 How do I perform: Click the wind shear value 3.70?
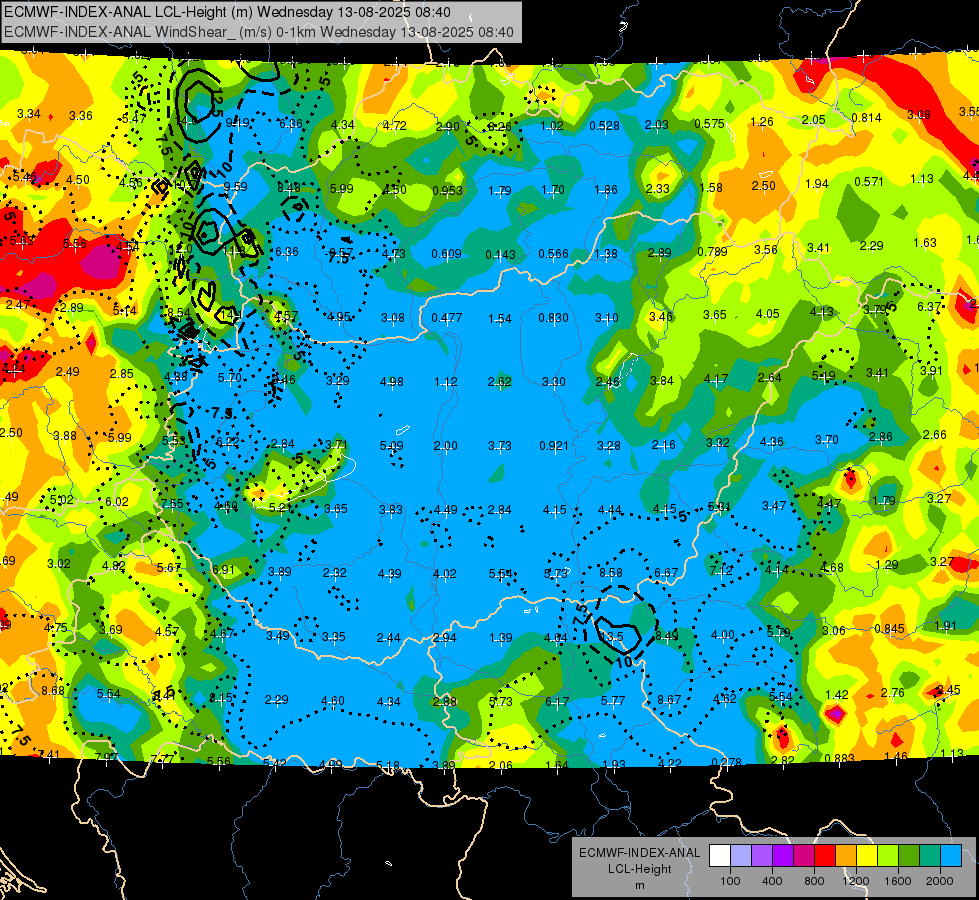[826, 440]
